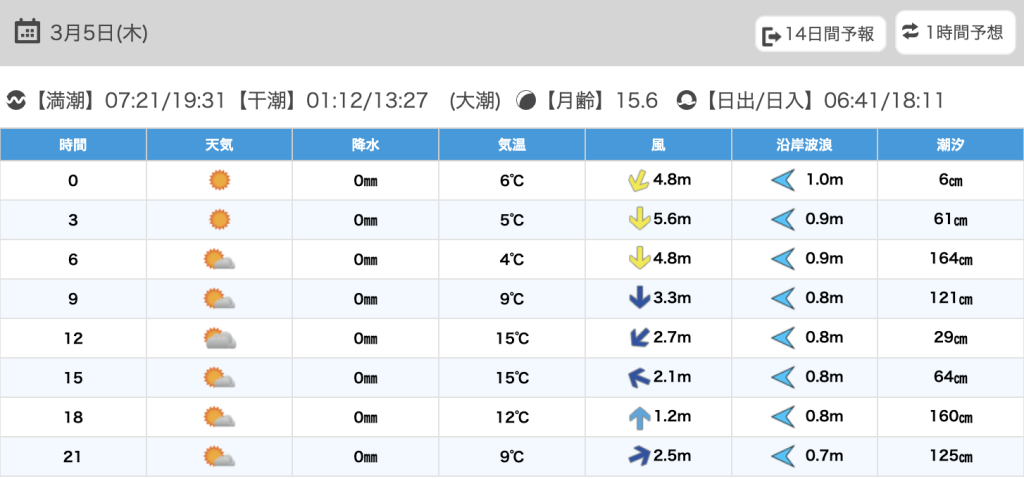Screen dimensions: 1024x479
Task: Click the partly cloudy icon at hour 6
Action: click(219, 260)
